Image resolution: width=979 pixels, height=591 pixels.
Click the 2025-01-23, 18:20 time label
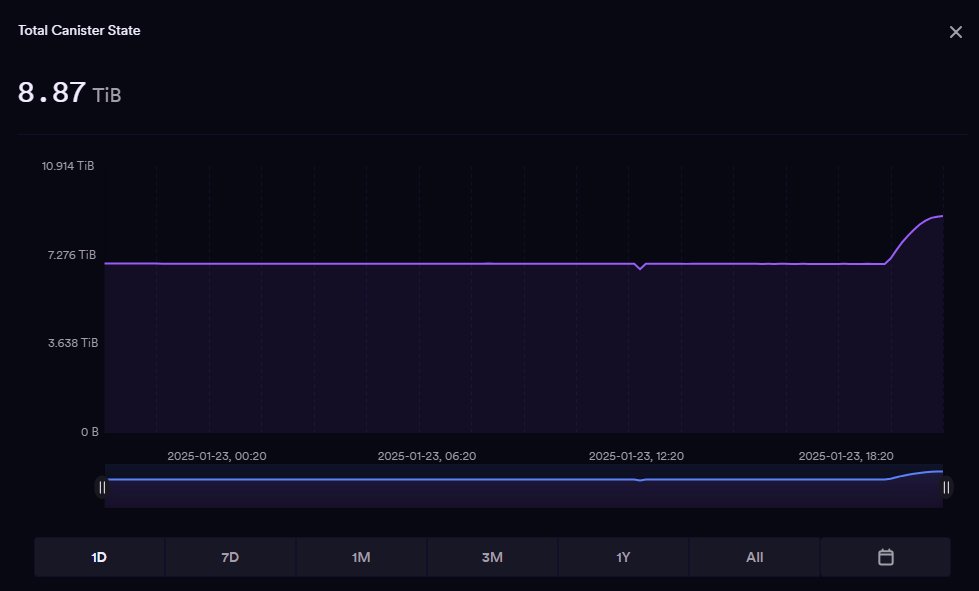846,456
